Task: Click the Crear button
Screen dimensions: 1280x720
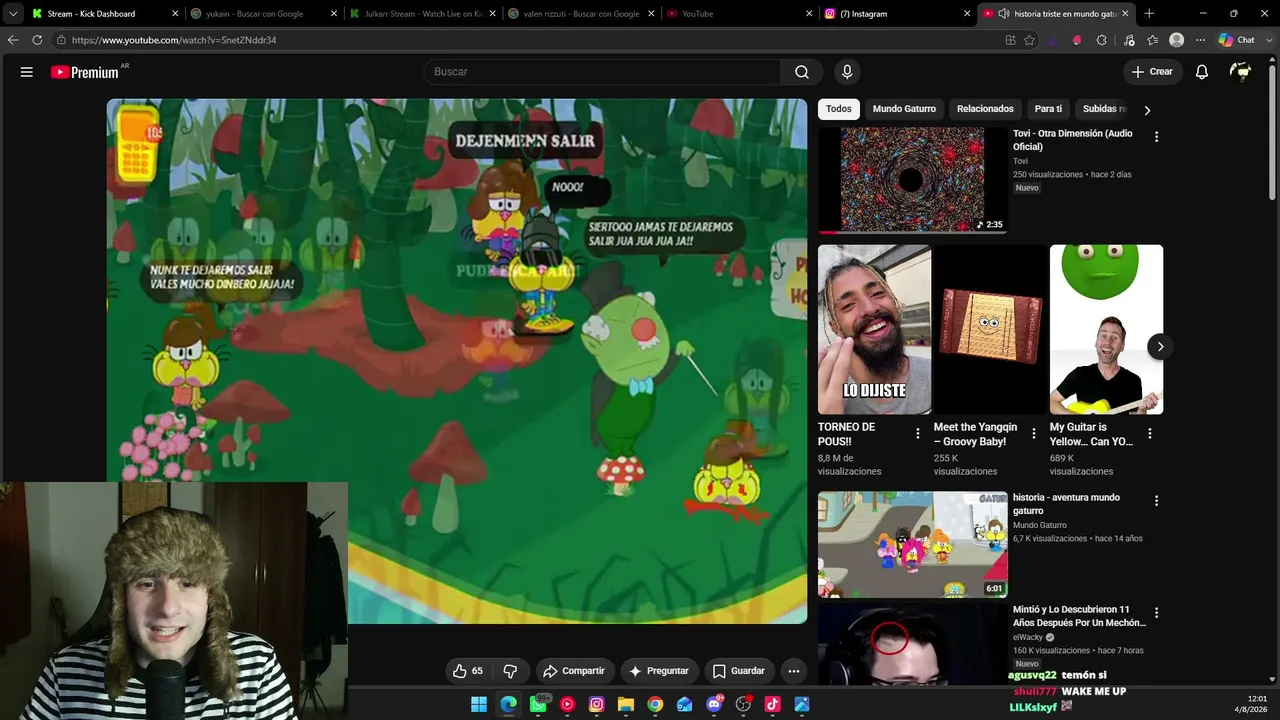Action: point(1152,72)
